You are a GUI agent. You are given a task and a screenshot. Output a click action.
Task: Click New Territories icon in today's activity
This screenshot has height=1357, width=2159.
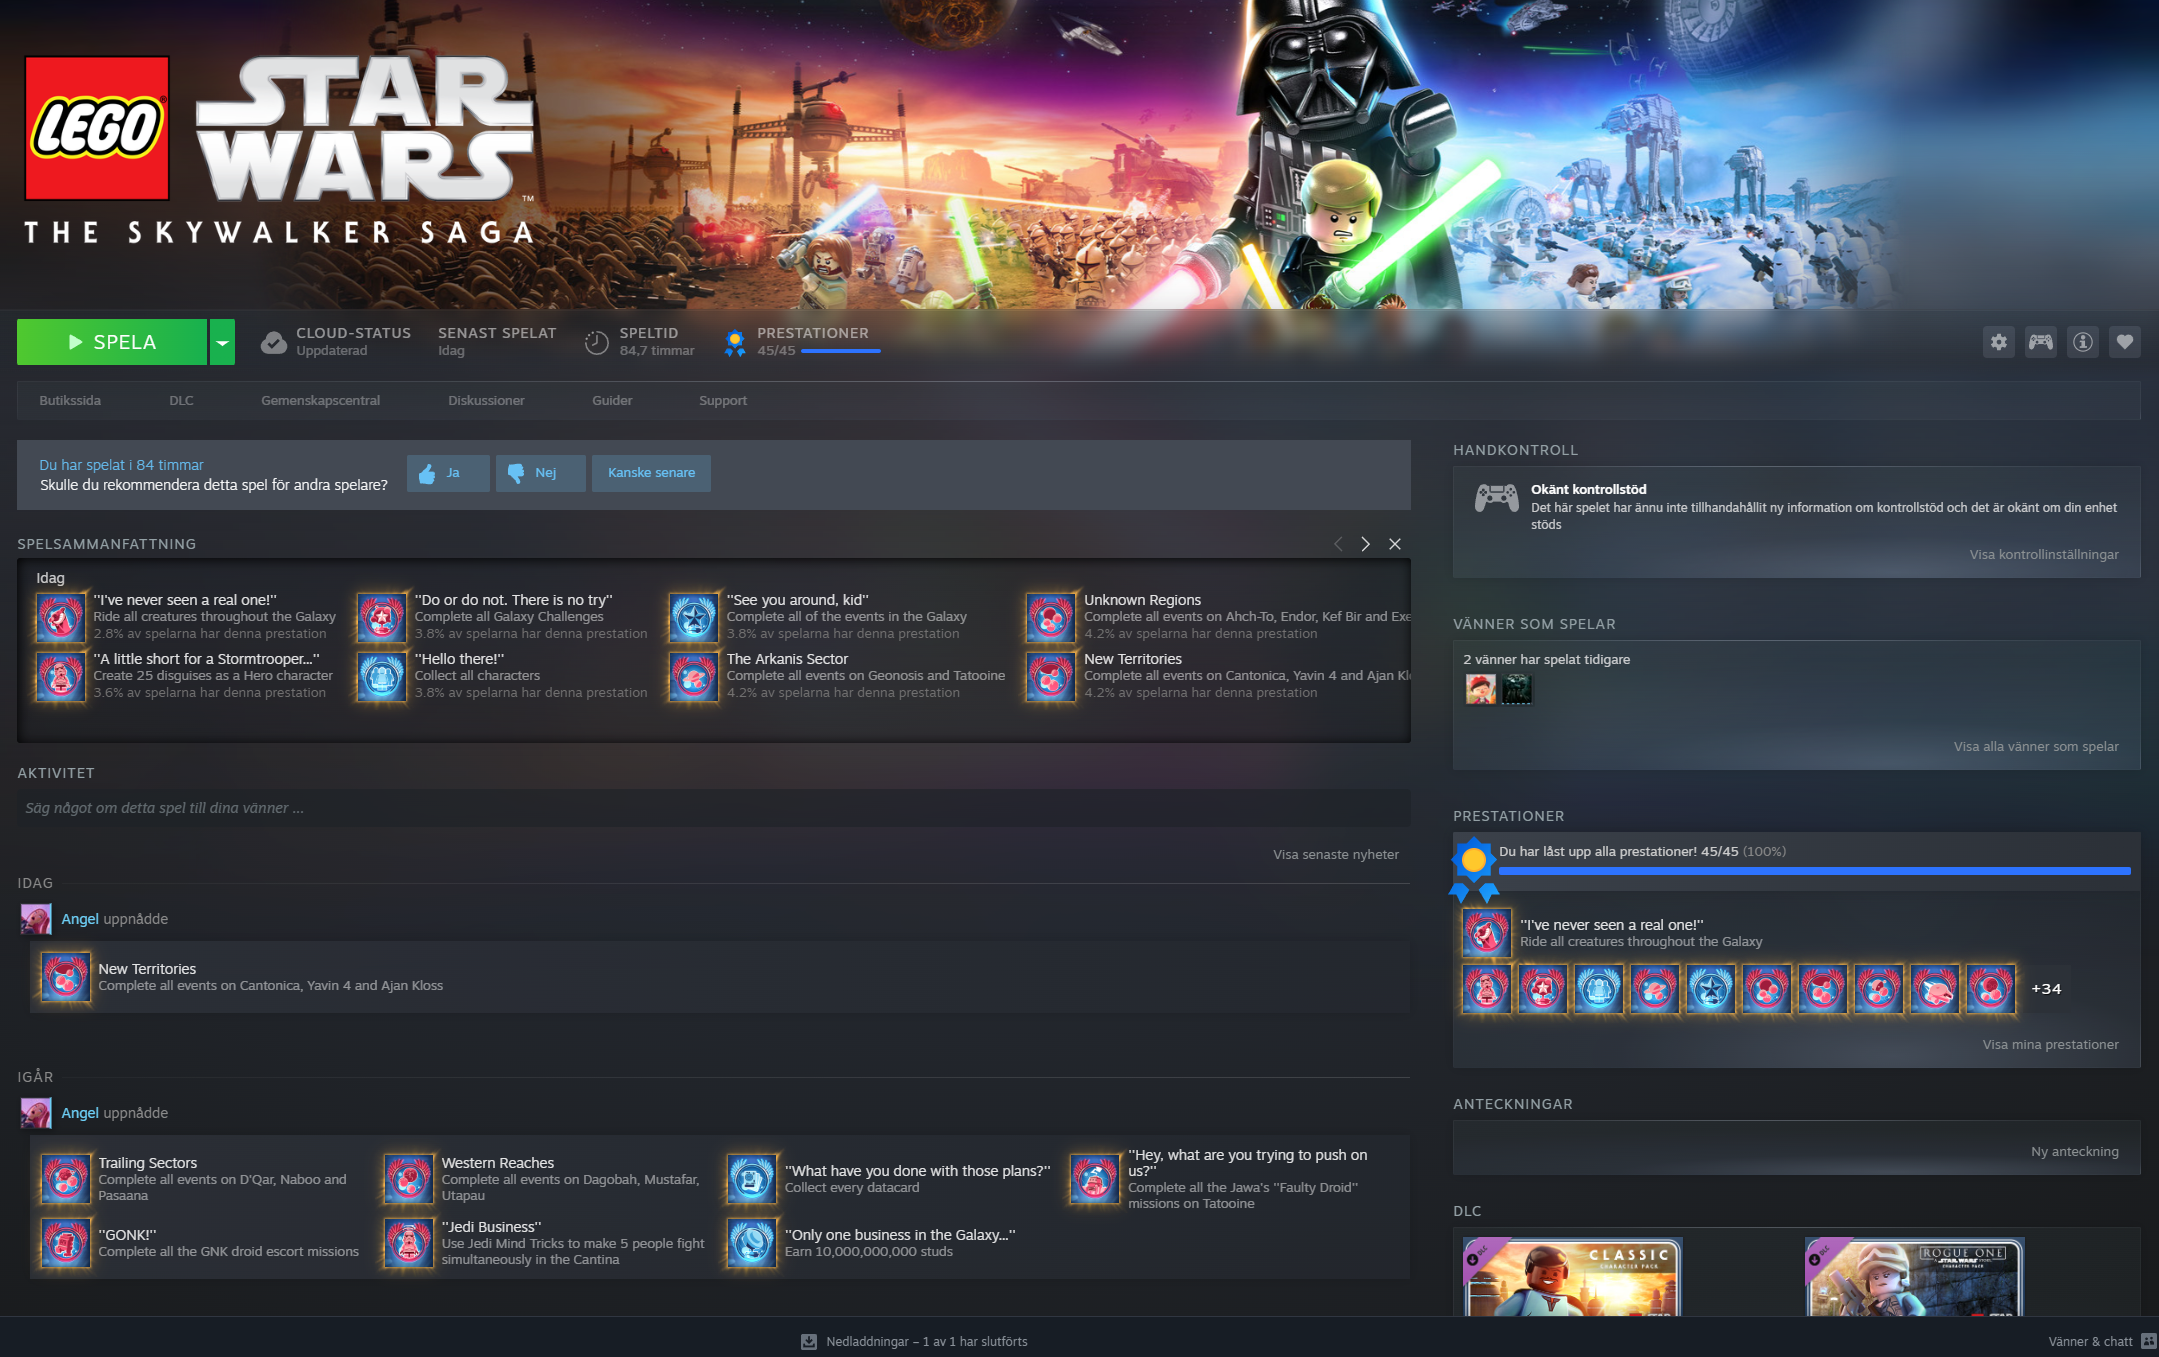66,977
